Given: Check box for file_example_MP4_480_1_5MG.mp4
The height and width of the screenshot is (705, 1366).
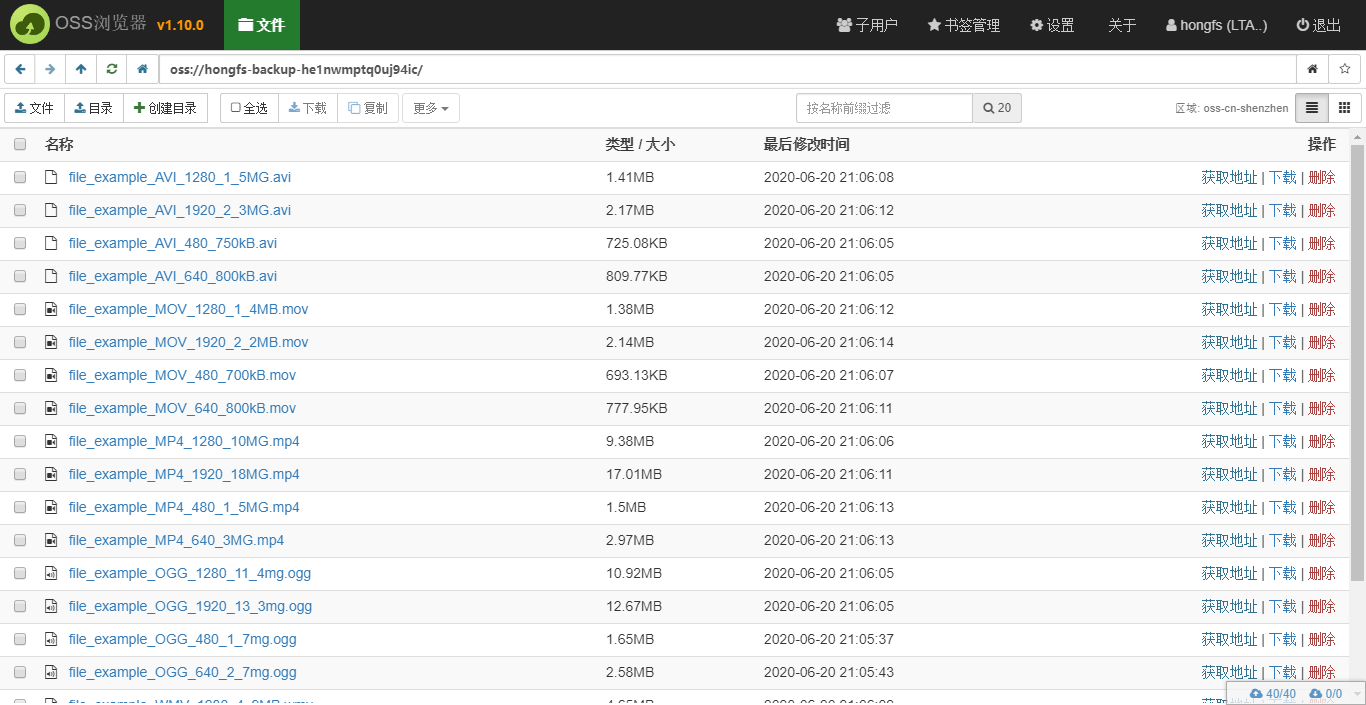Looking at the screenshot, I should click(x=20, y=507).
